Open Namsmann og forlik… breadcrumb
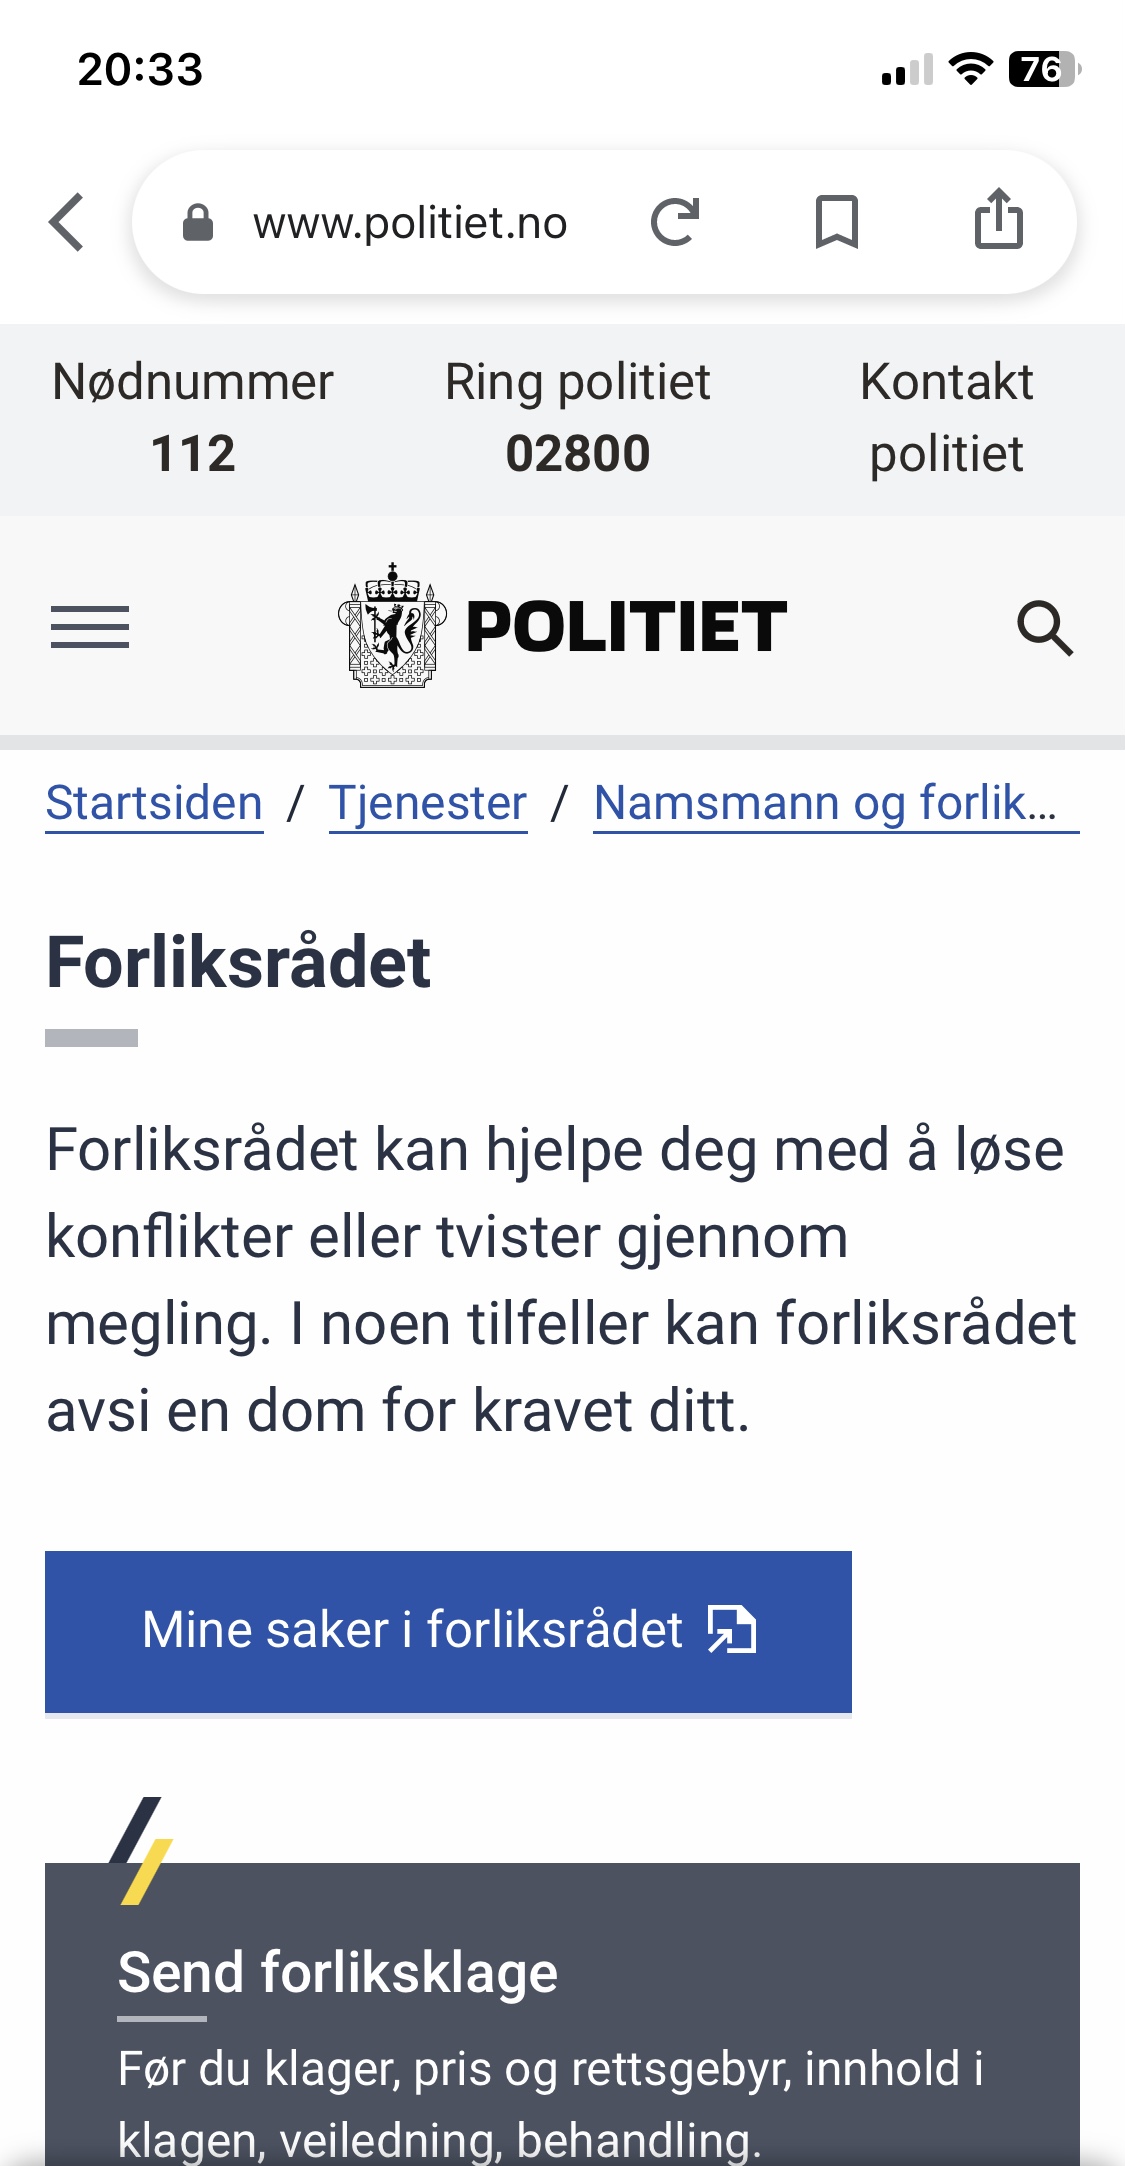Image resolution: width=1125 pixels, height=2166 pixels. (x=835, y=804)
